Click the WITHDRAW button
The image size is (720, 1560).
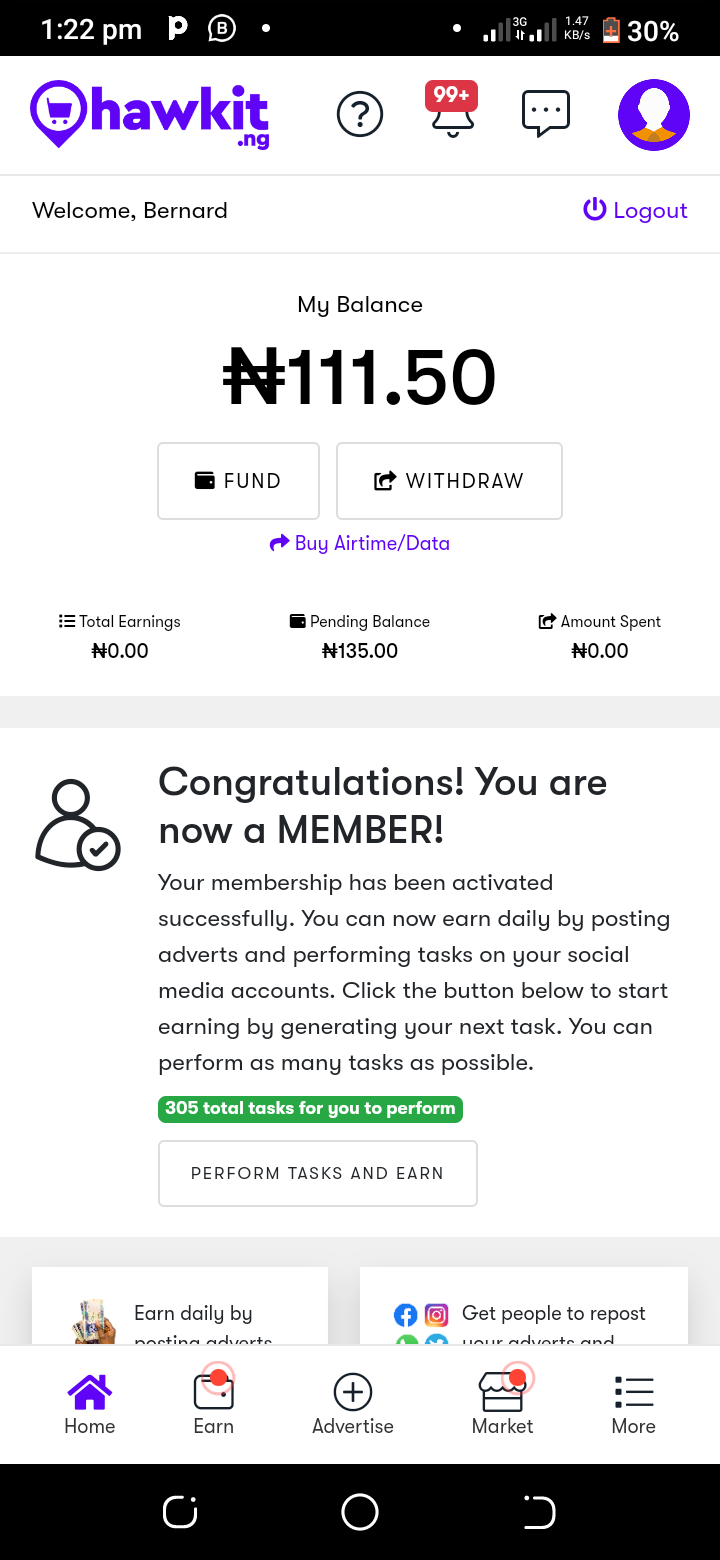448,480
